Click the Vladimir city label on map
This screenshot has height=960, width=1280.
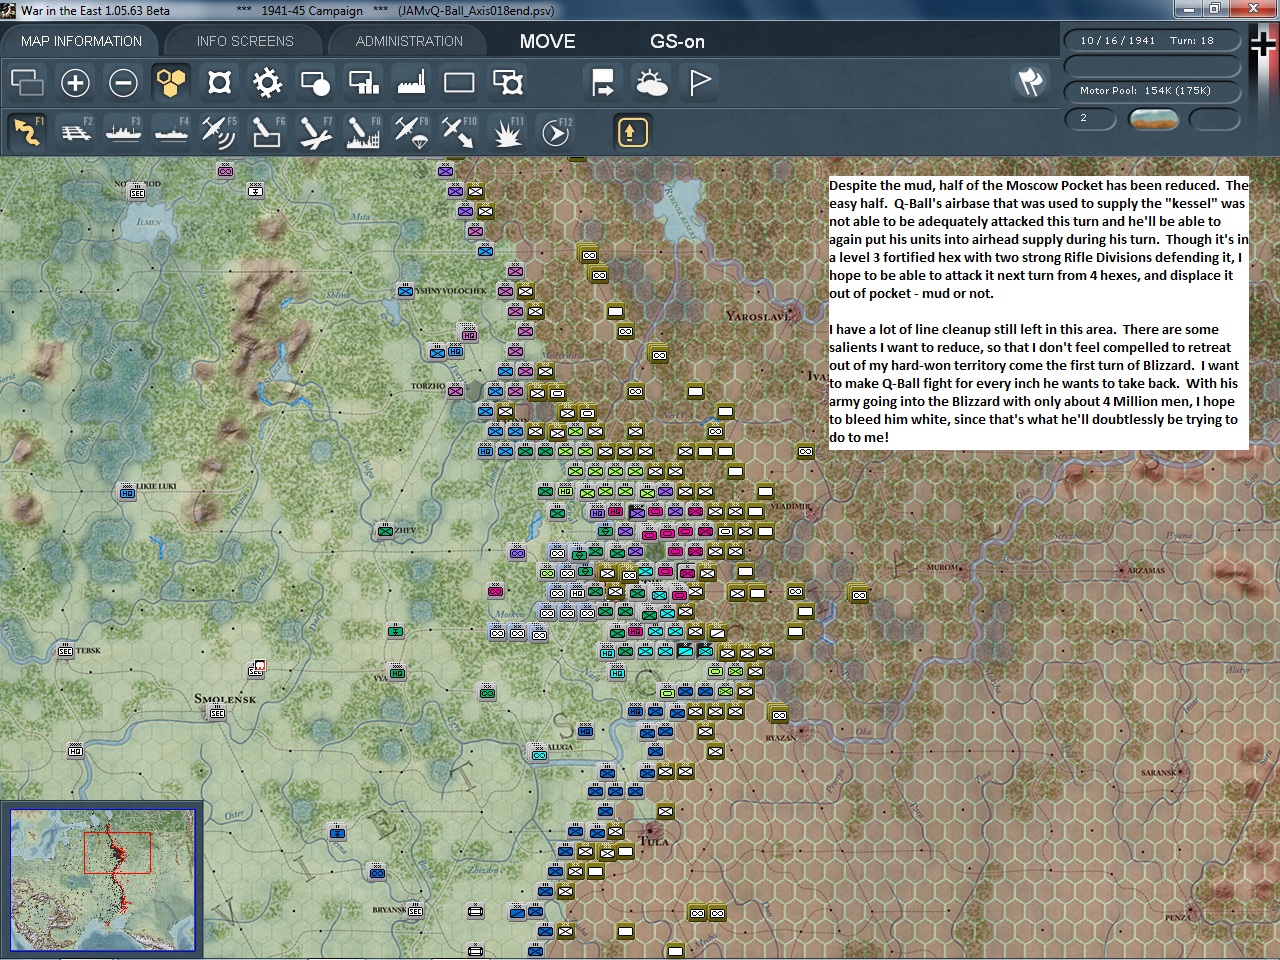point(790,506)
